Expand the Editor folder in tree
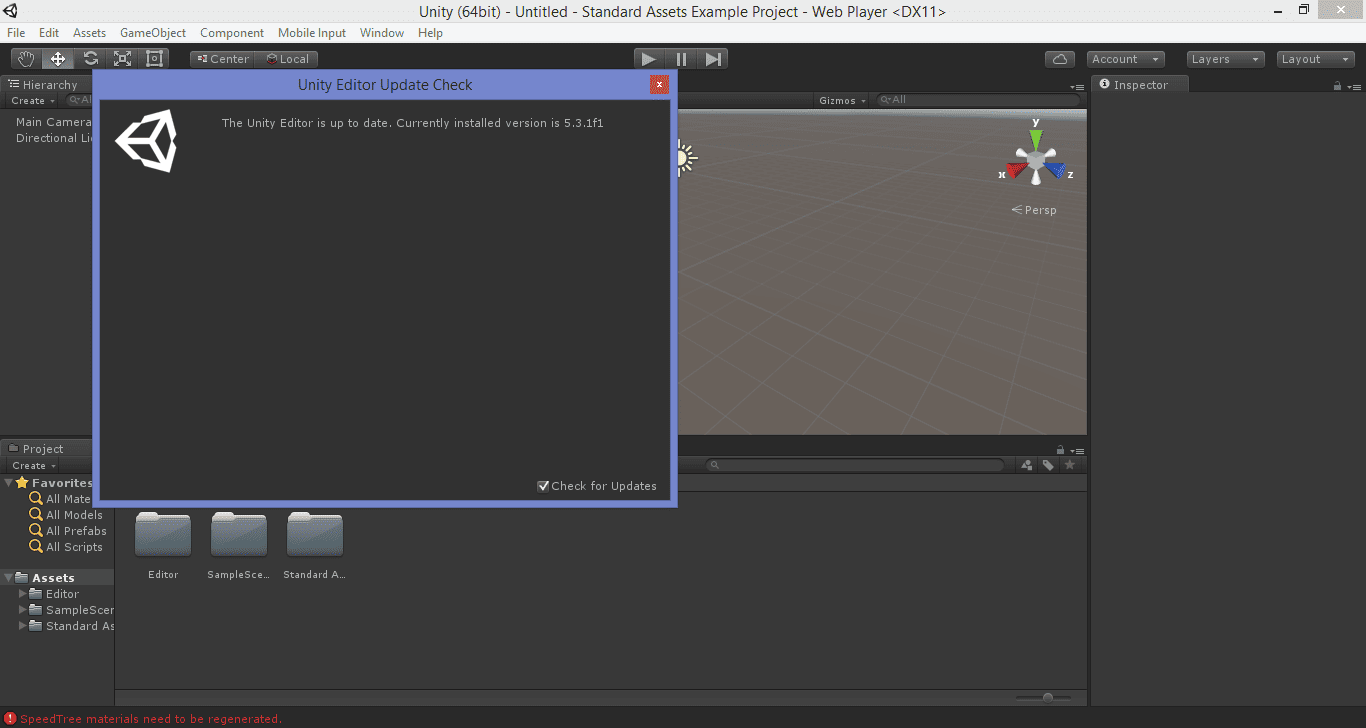Screen dimensions: 1366x728 23,594
